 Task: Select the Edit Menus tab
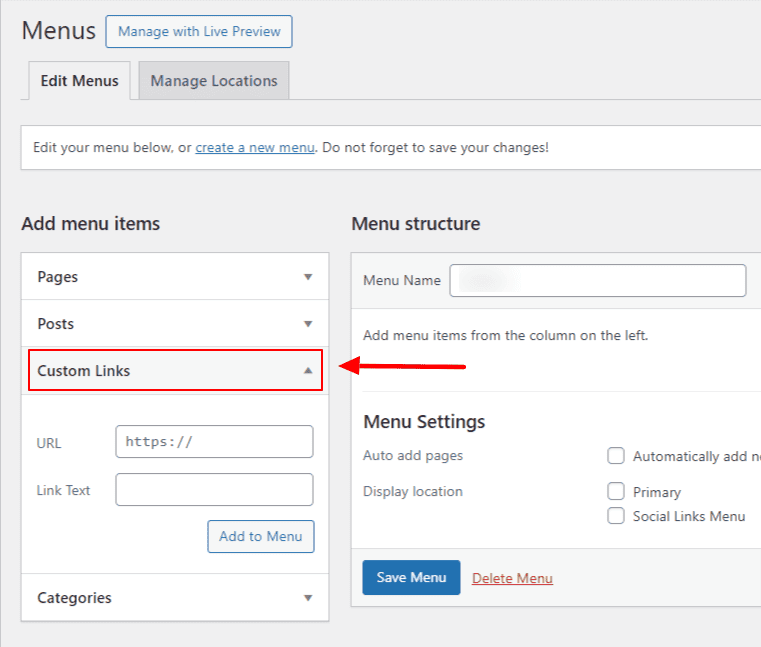(80, 81)
